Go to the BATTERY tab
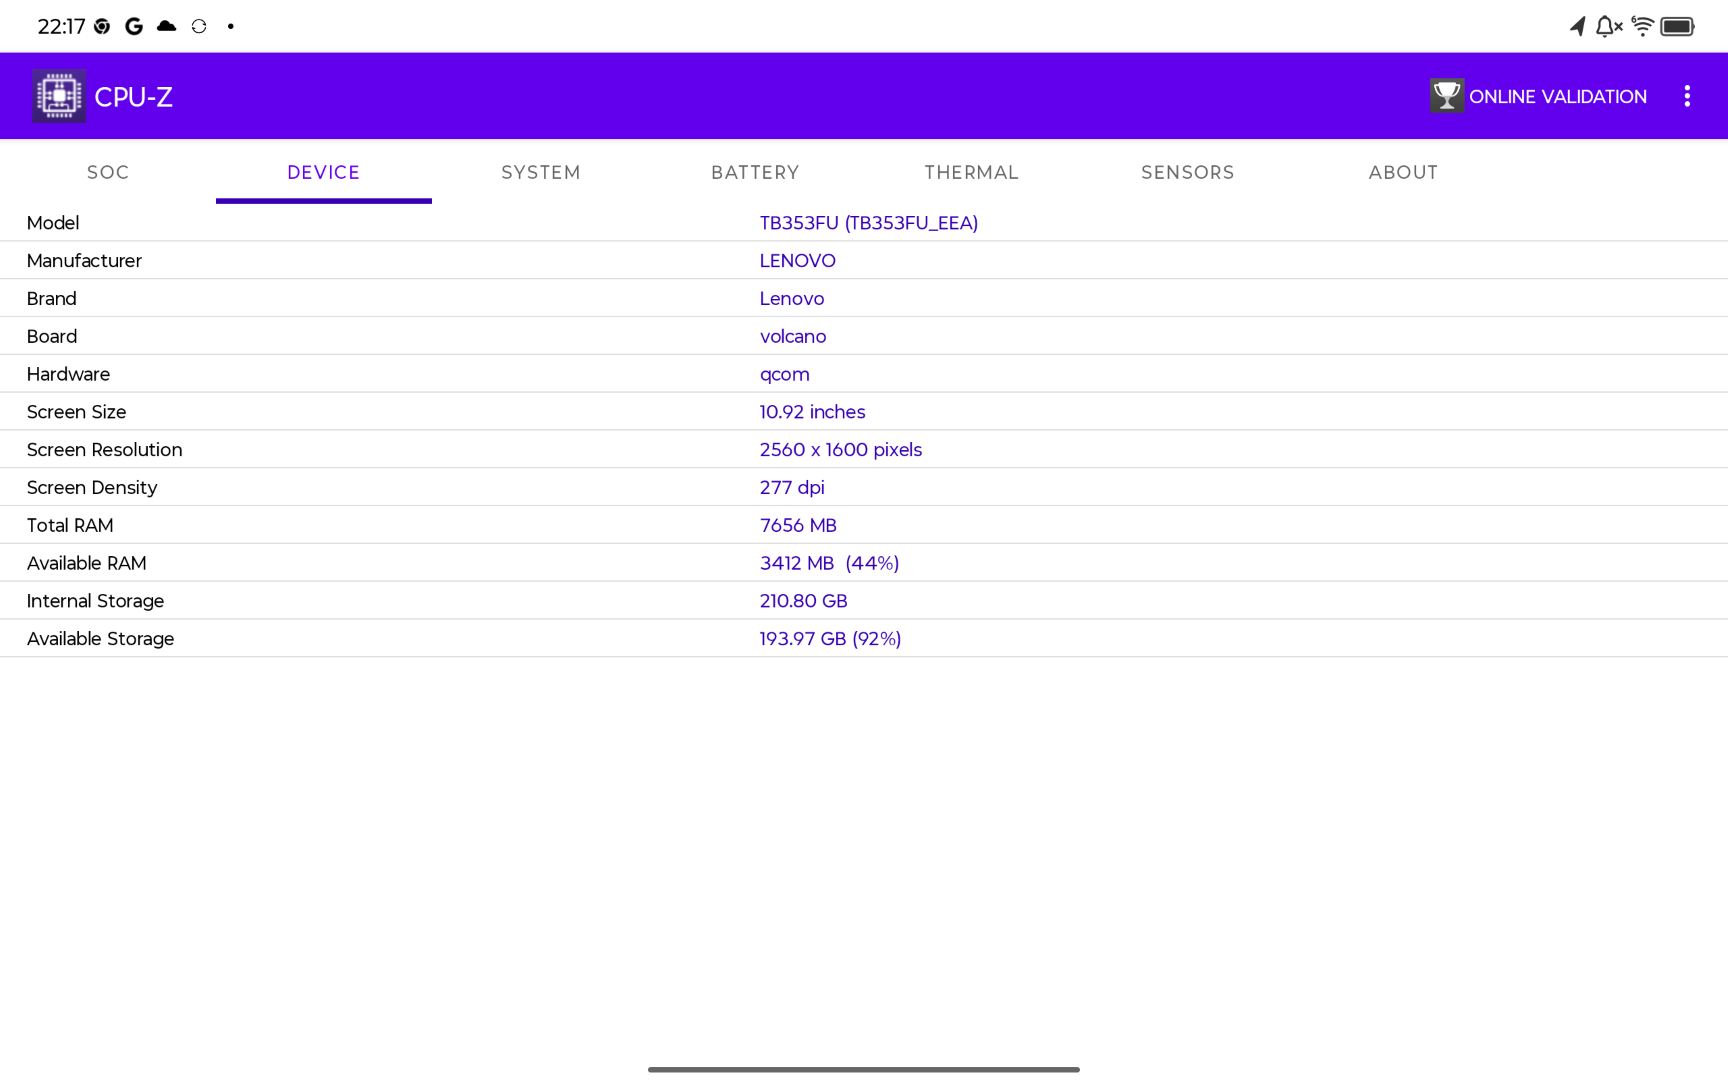 [x=756, y=172]
